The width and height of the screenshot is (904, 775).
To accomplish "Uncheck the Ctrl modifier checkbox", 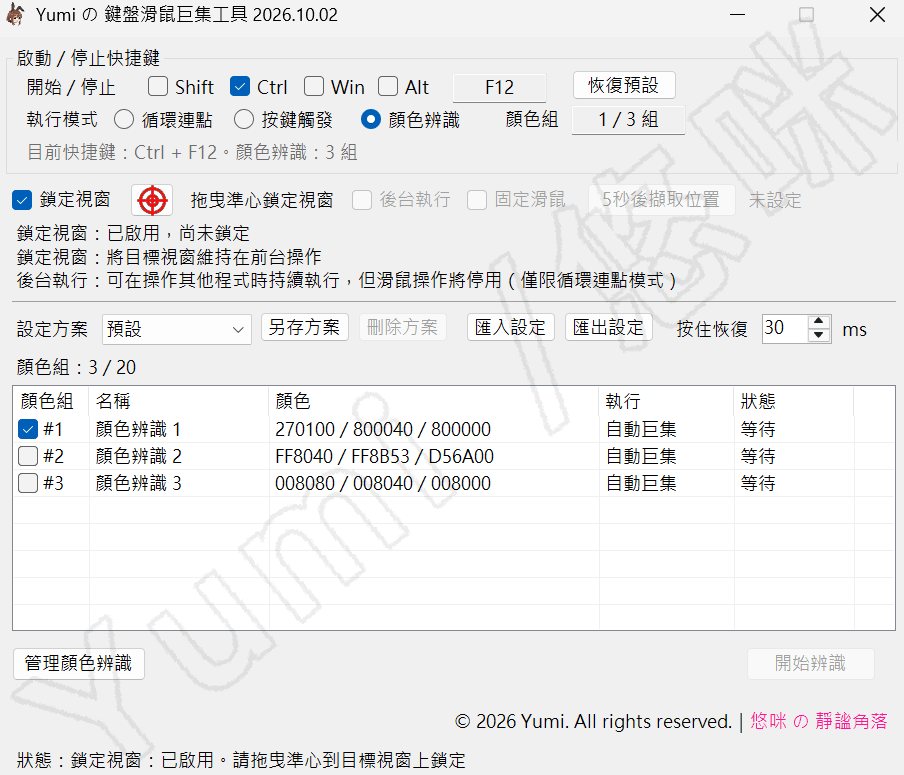I will click(x=240, y=86).
